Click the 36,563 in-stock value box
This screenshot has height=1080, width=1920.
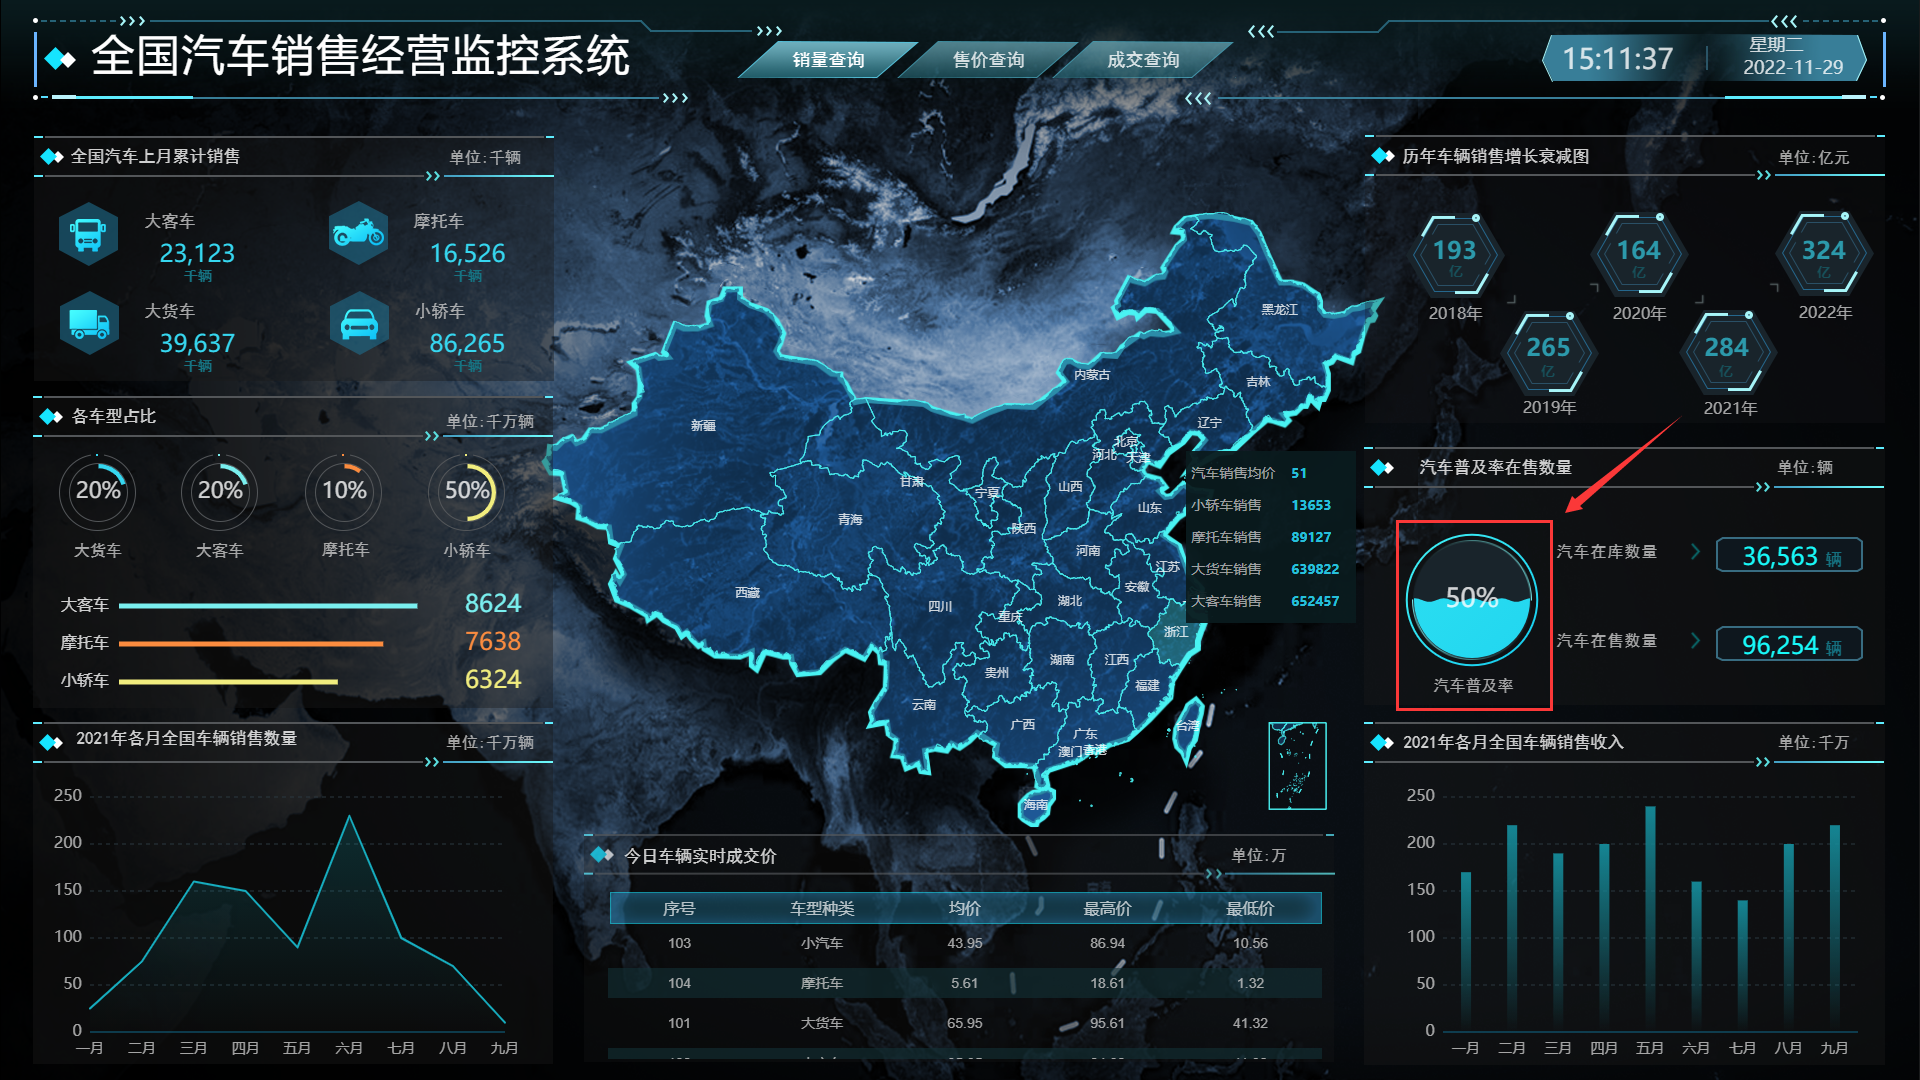1789,555
